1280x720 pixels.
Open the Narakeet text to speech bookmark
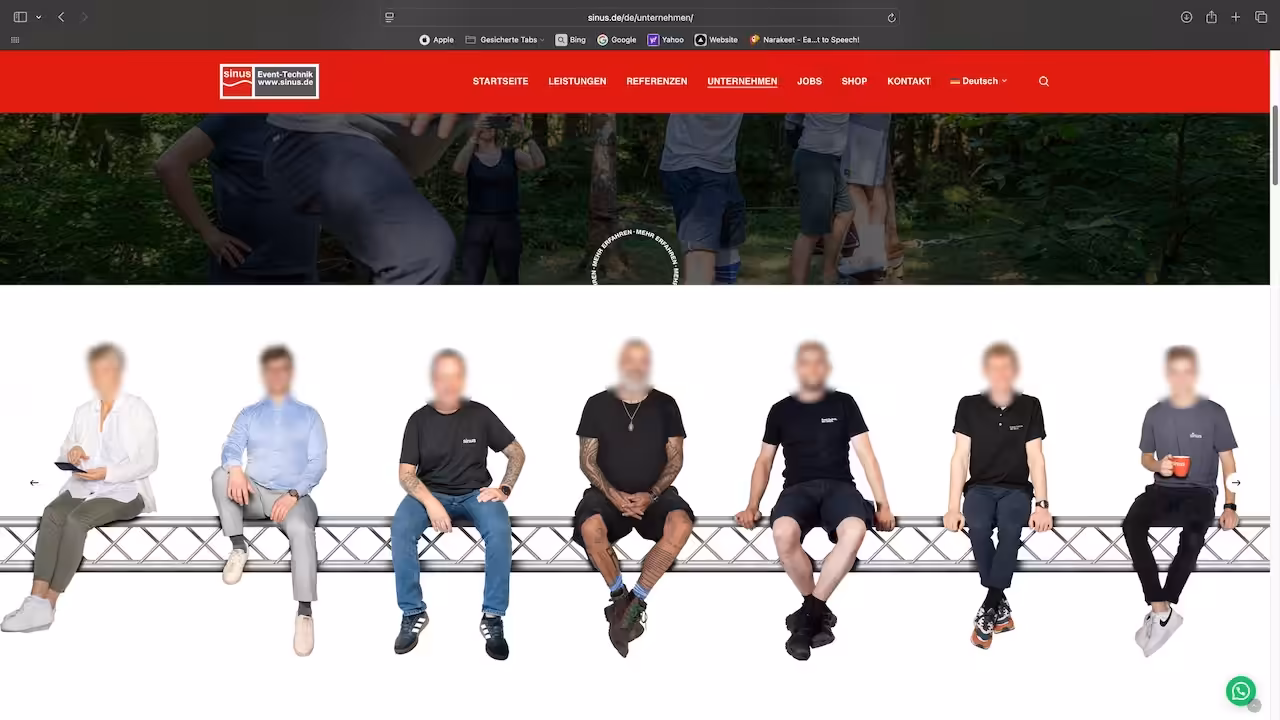[x=805, y=40]
